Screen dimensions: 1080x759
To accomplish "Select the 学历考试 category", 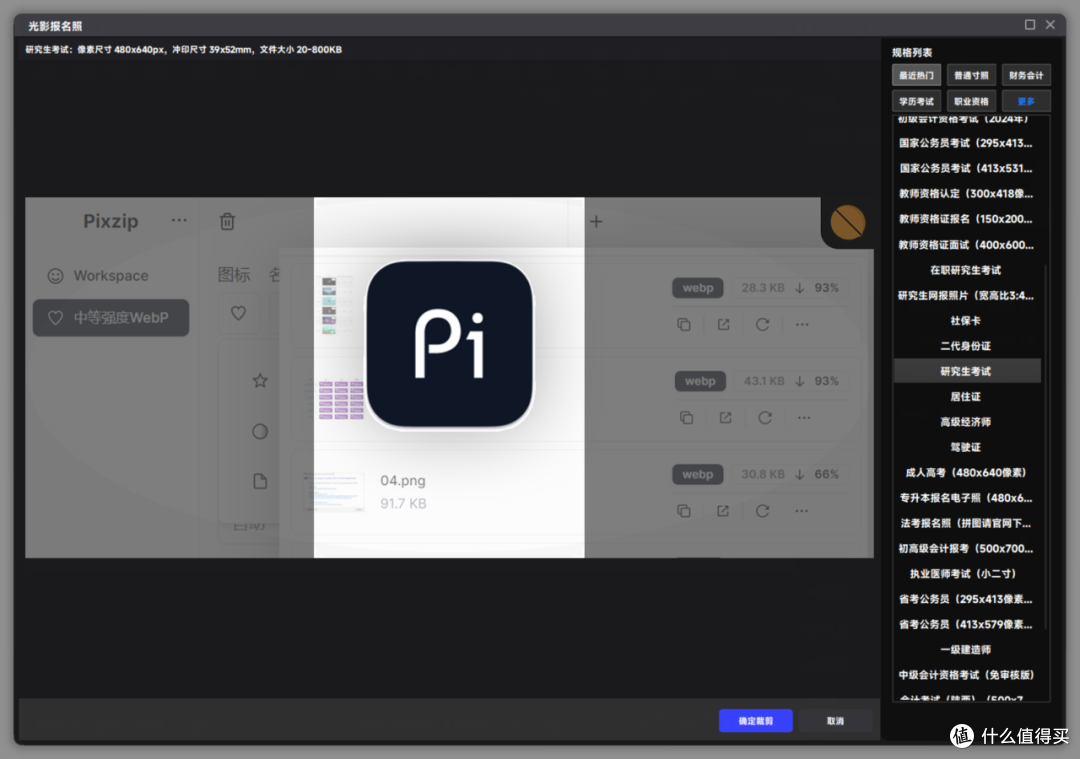I will pyautogui.click(x=916, y=101).
